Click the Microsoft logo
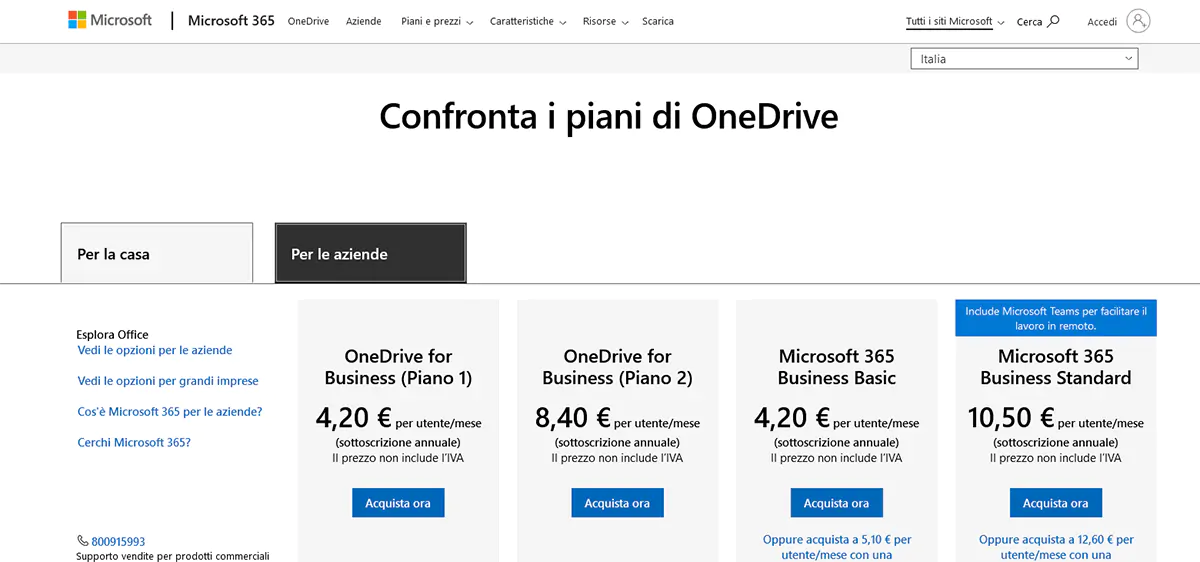The image size is (1200, 562). point(110,20)
